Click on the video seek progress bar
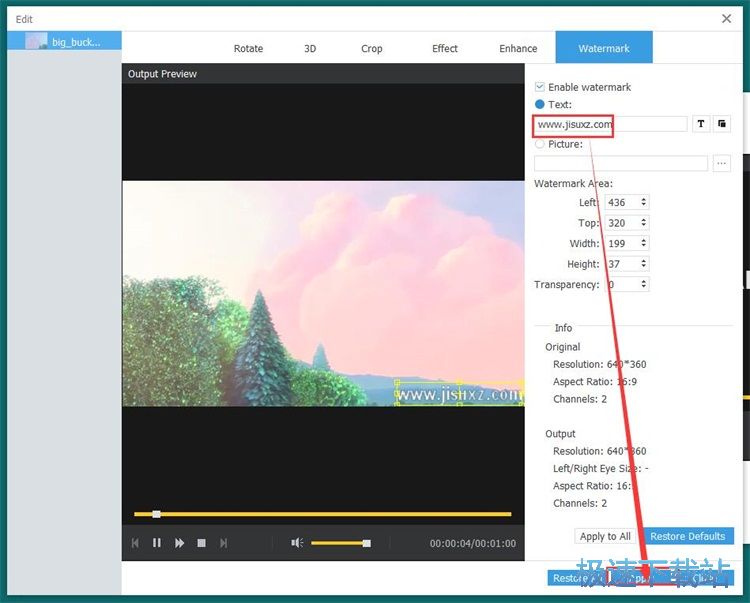This screenshot has width=750, height=603. (322, 514)
